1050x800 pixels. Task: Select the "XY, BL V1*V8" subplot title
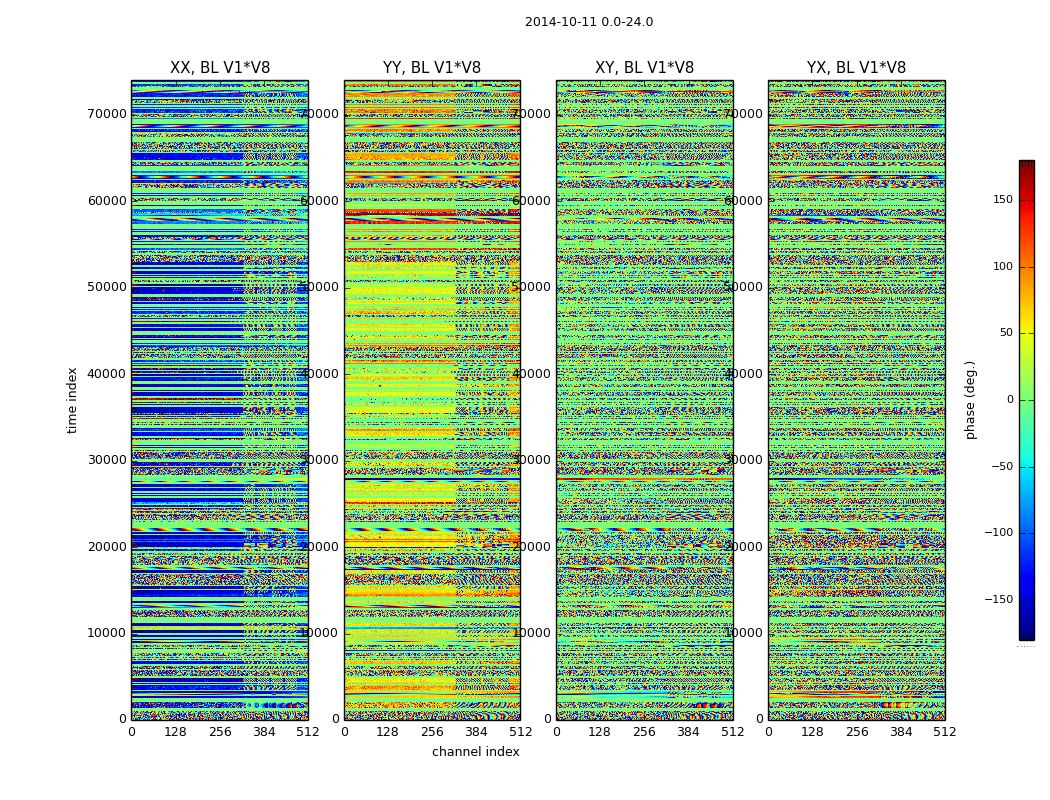pos(644,68)
